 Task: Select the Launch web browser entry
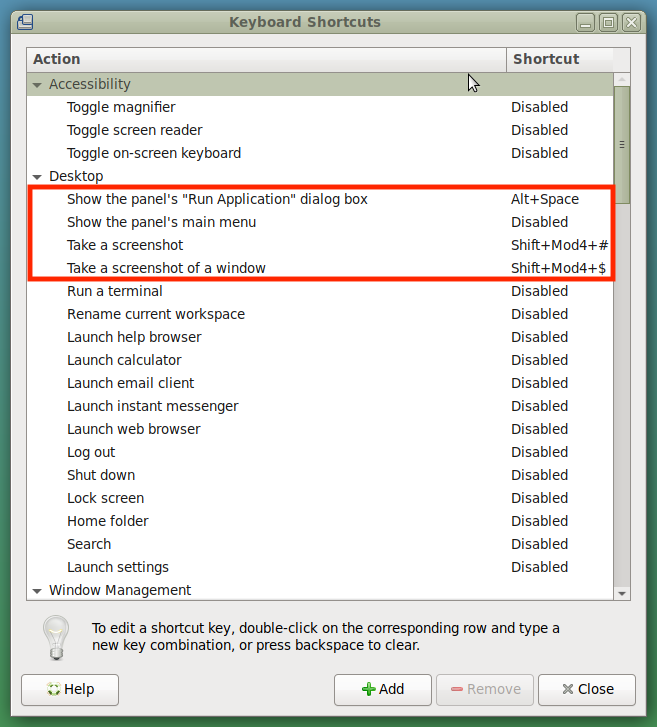133,429
